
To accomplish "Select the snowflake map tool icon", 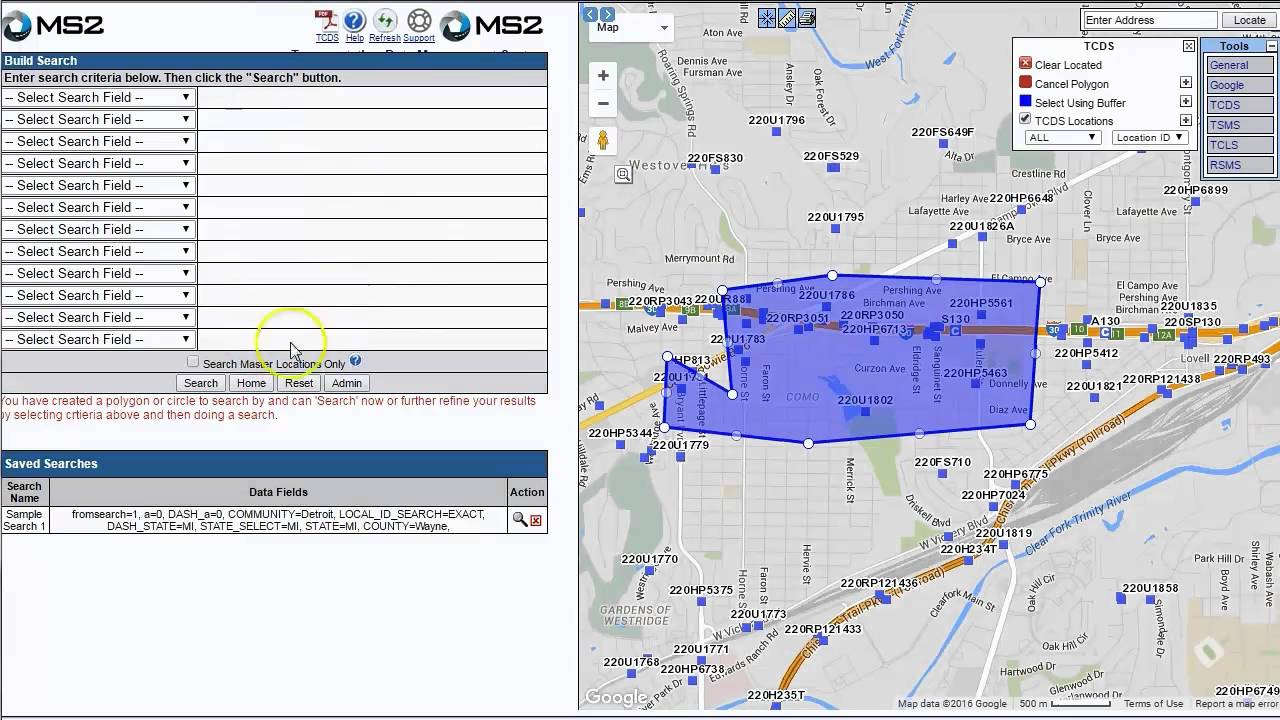I will pyautogui.click(x=767, y=18).
